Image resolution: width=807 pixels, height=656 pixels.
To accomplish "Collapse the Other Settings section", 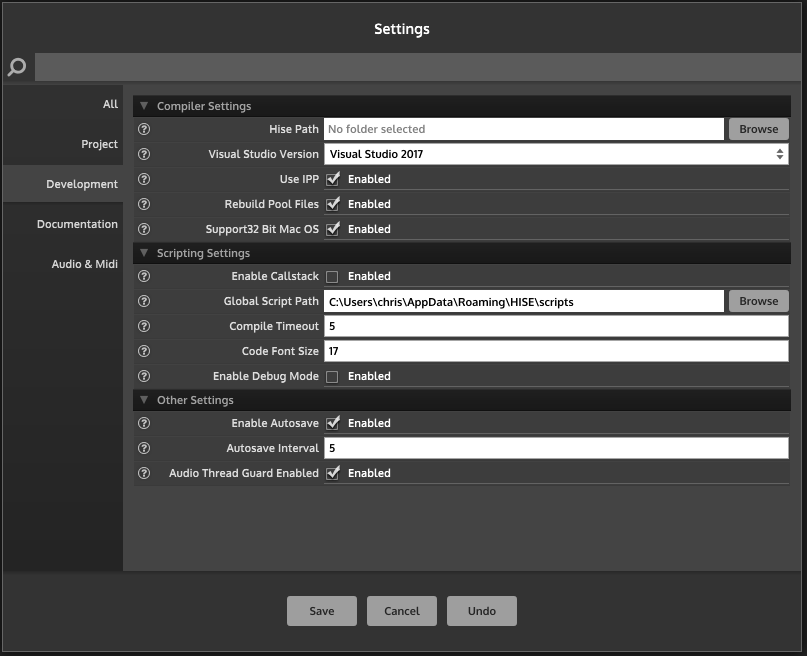I will [x=144, y=400].
